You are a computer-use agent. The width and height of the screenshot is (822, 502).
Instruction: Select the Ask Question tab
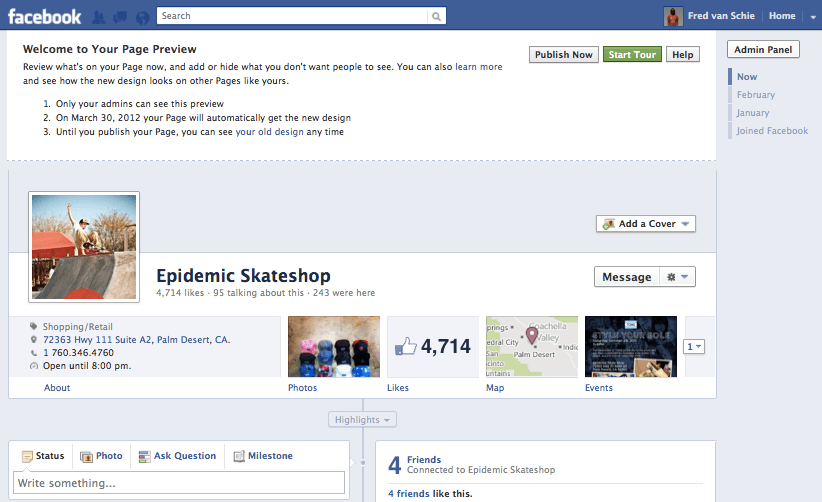177,456
